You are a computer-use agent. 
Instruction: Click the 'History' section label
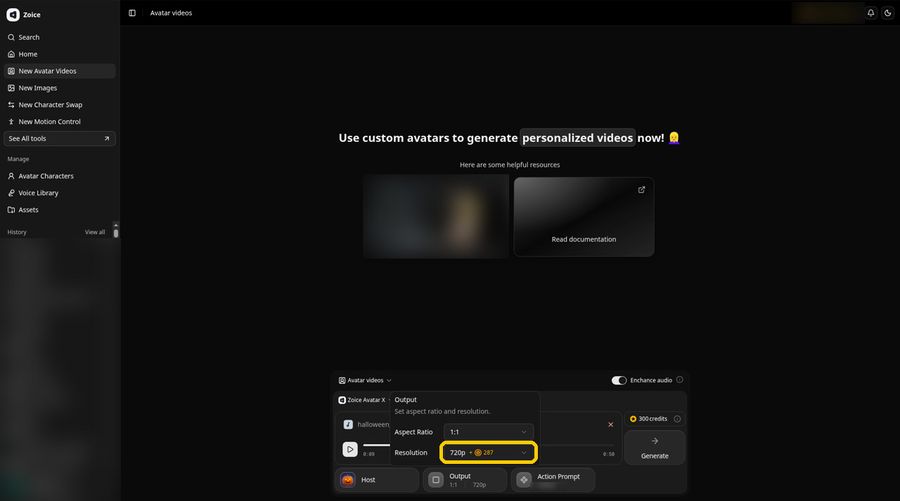(x=17, y=232)
